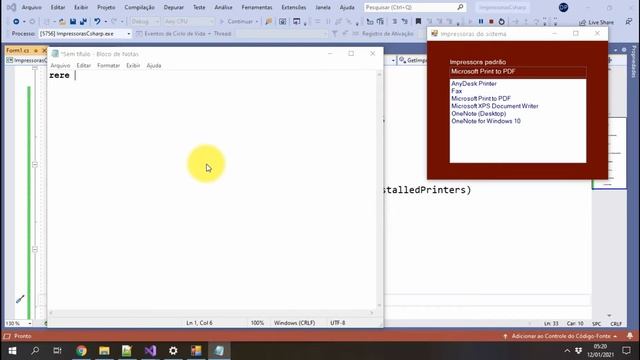Select Microsoft Print to PDF in the list box
Viewport: 640px width, 360px height.
click(481, 98)
